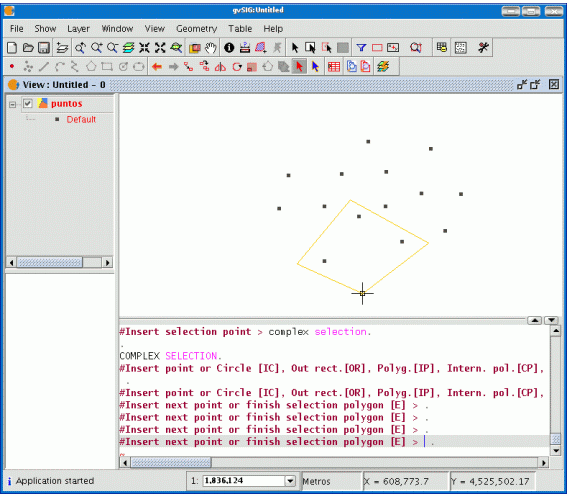This screenshot has height=496, width=569.
Task: Select the Rotate geometry tool
Action: (237, 67)
